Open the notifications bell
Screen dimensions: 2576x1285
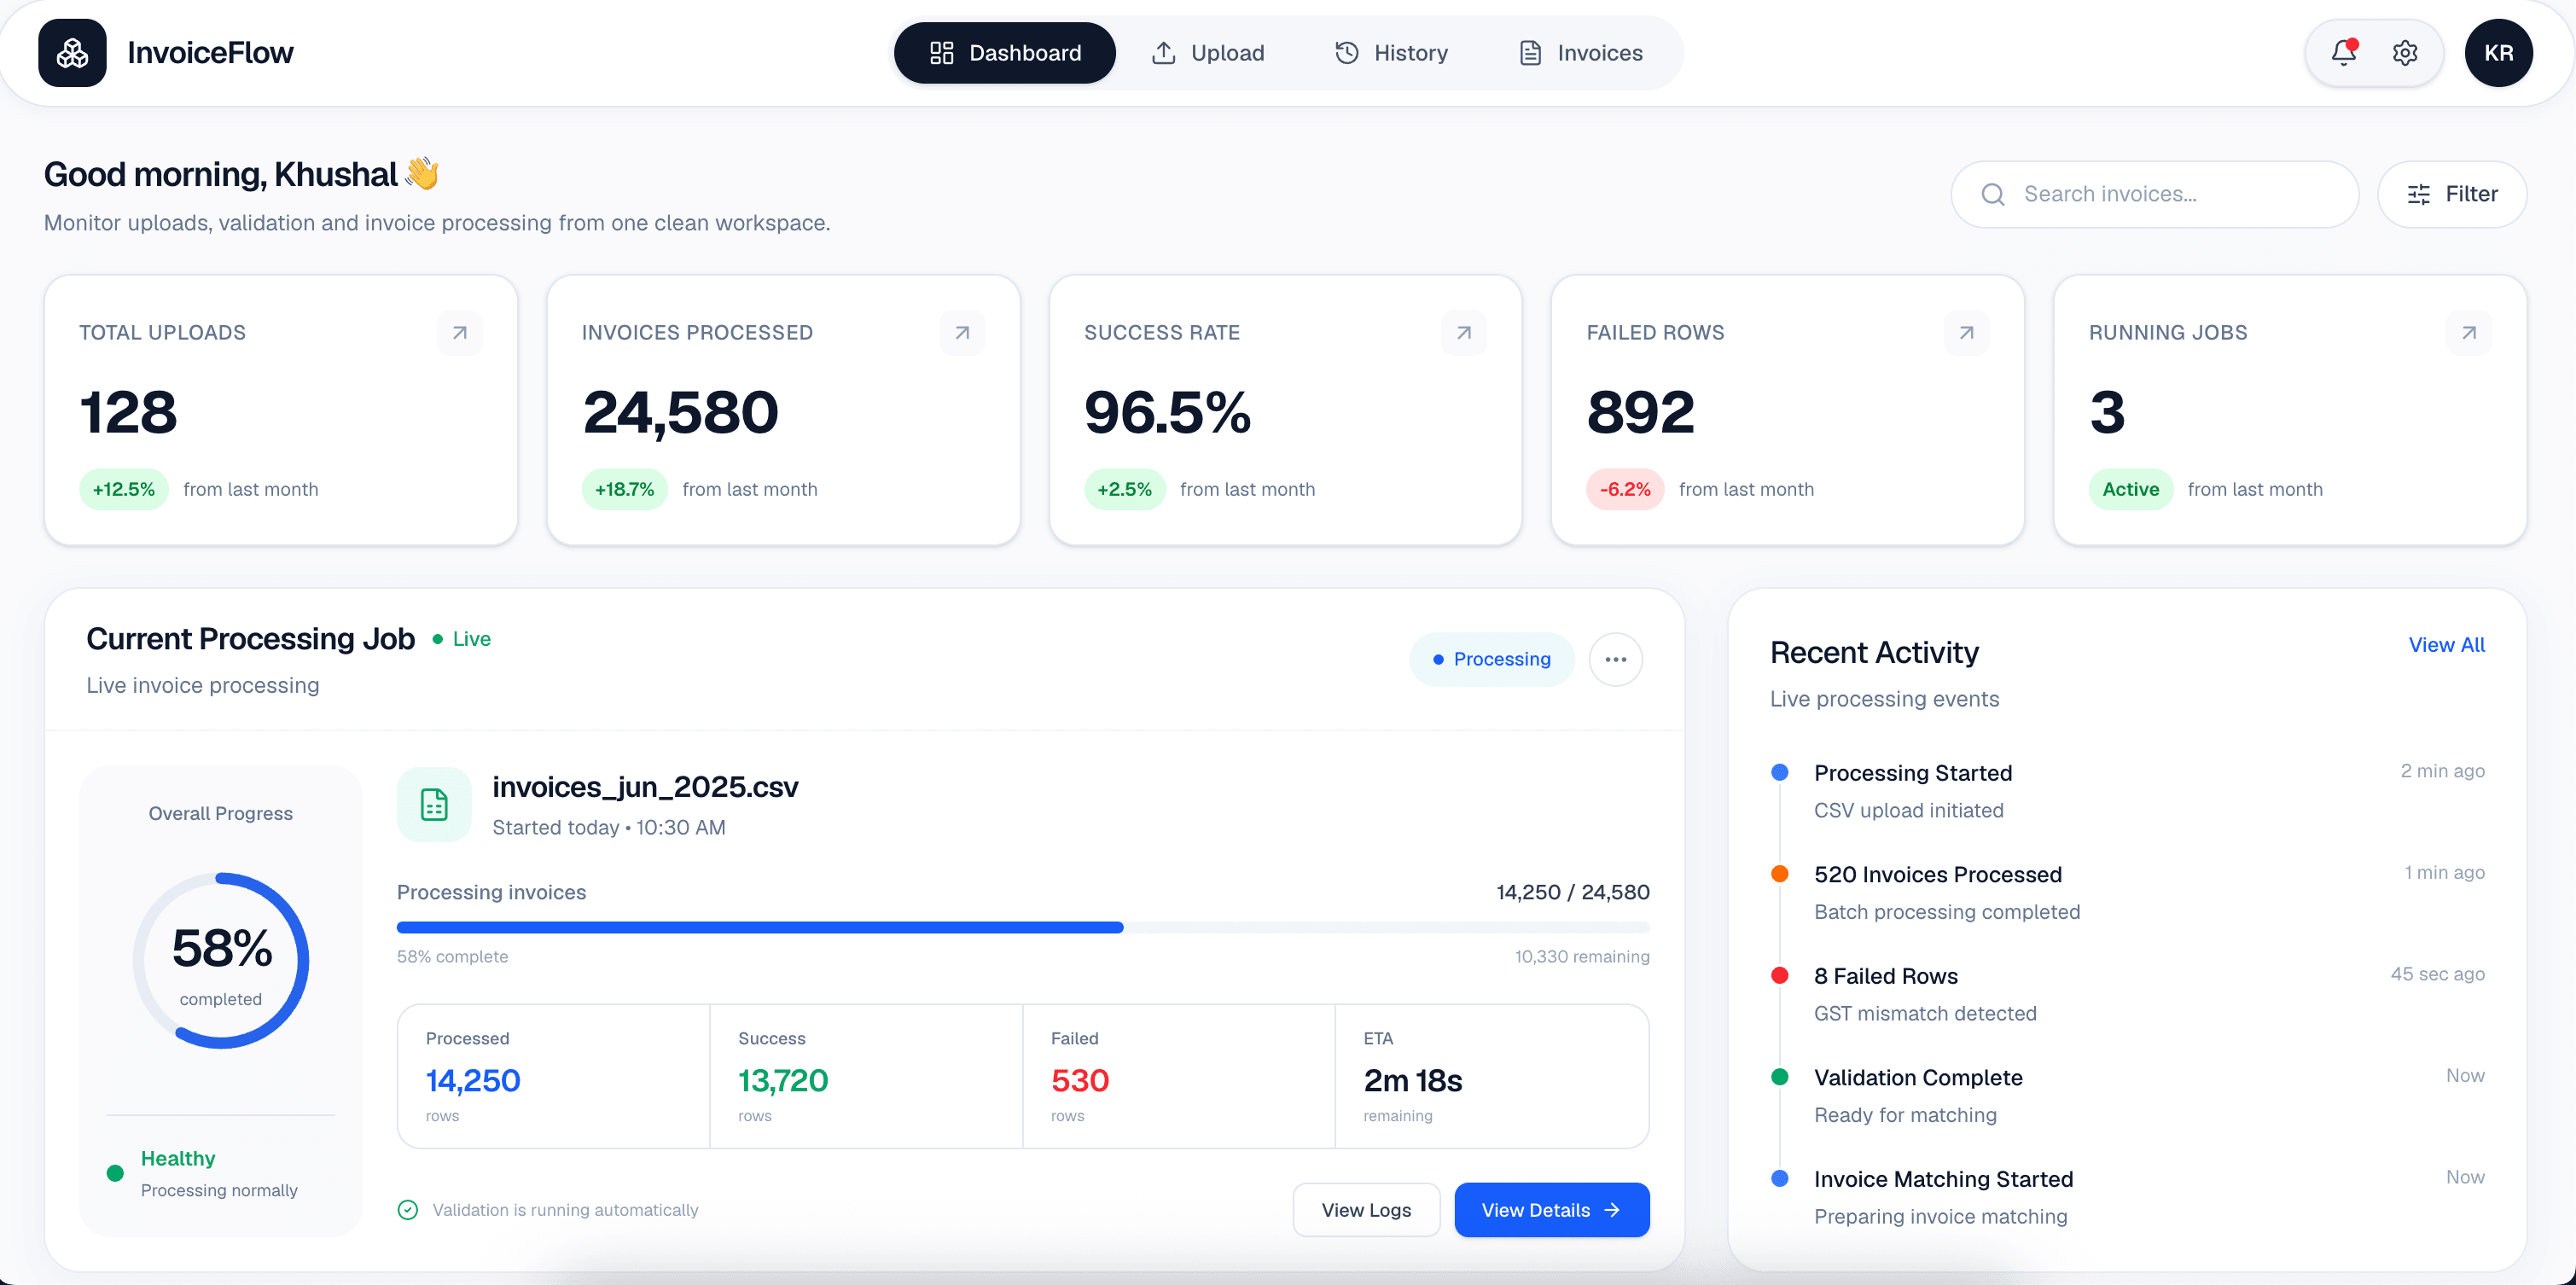[2344, 52]
